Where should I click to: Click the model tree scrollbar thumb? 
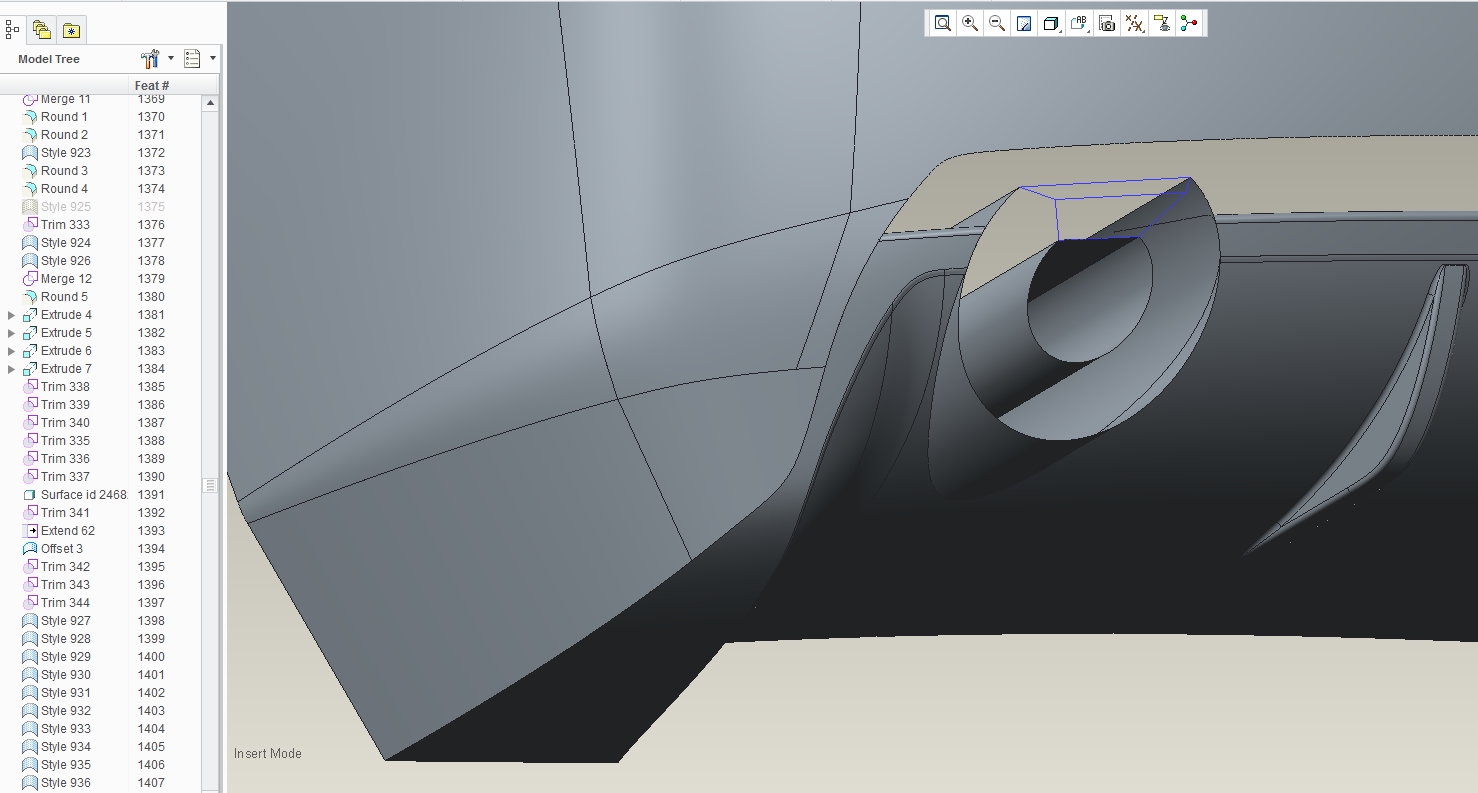pyautogui.click(x=210, y=485)
